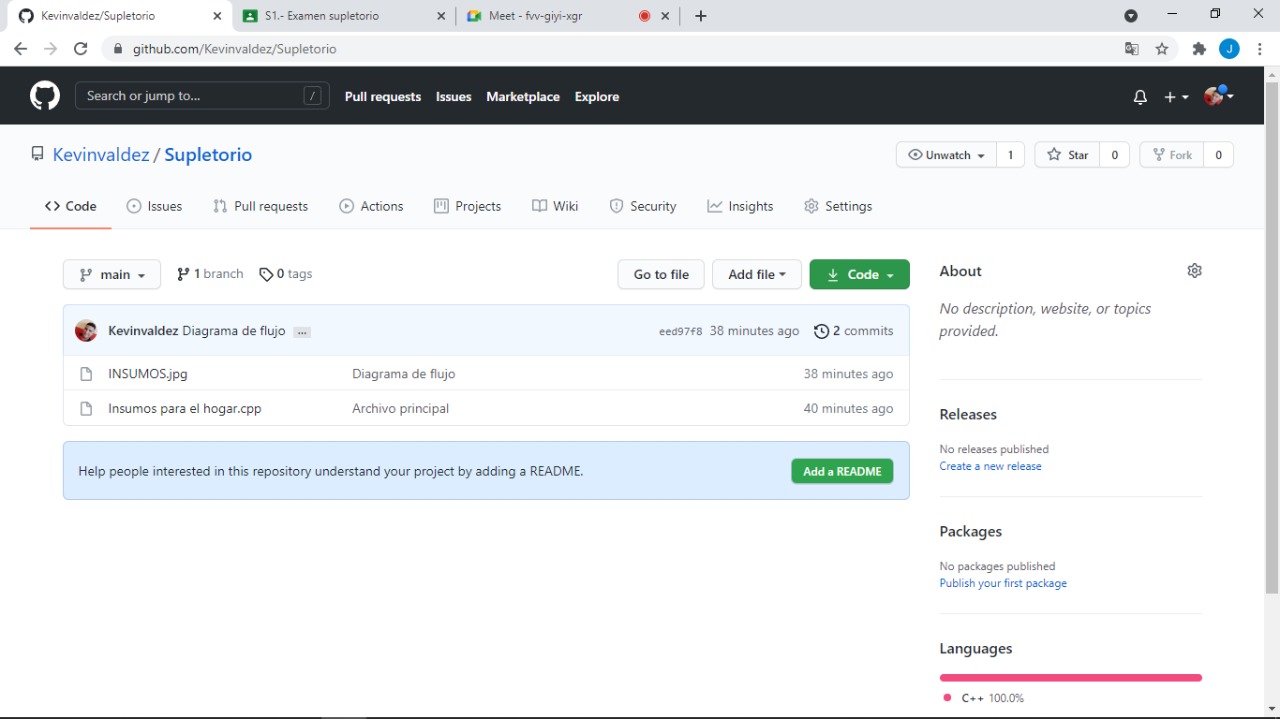
Task: Go to Explore
Action: pos(597,97)
